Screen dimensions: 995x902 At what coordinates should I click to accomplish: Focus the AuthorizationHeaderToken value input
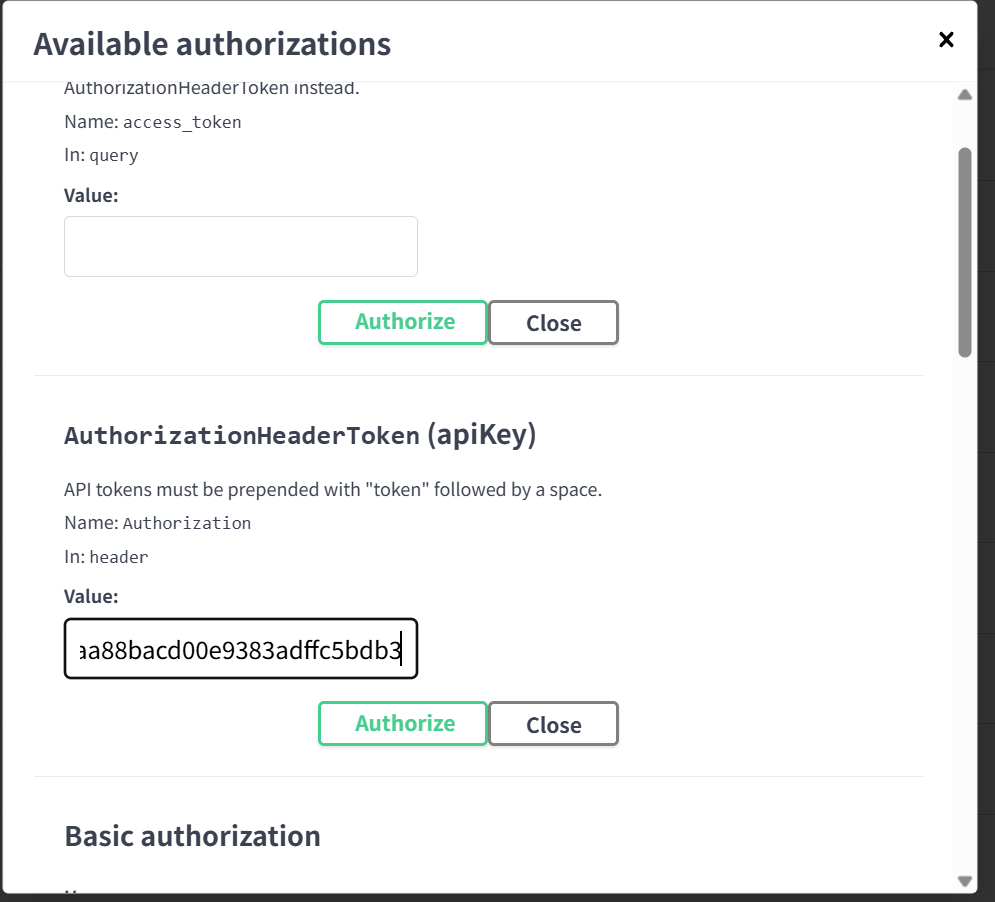(240, 649)
